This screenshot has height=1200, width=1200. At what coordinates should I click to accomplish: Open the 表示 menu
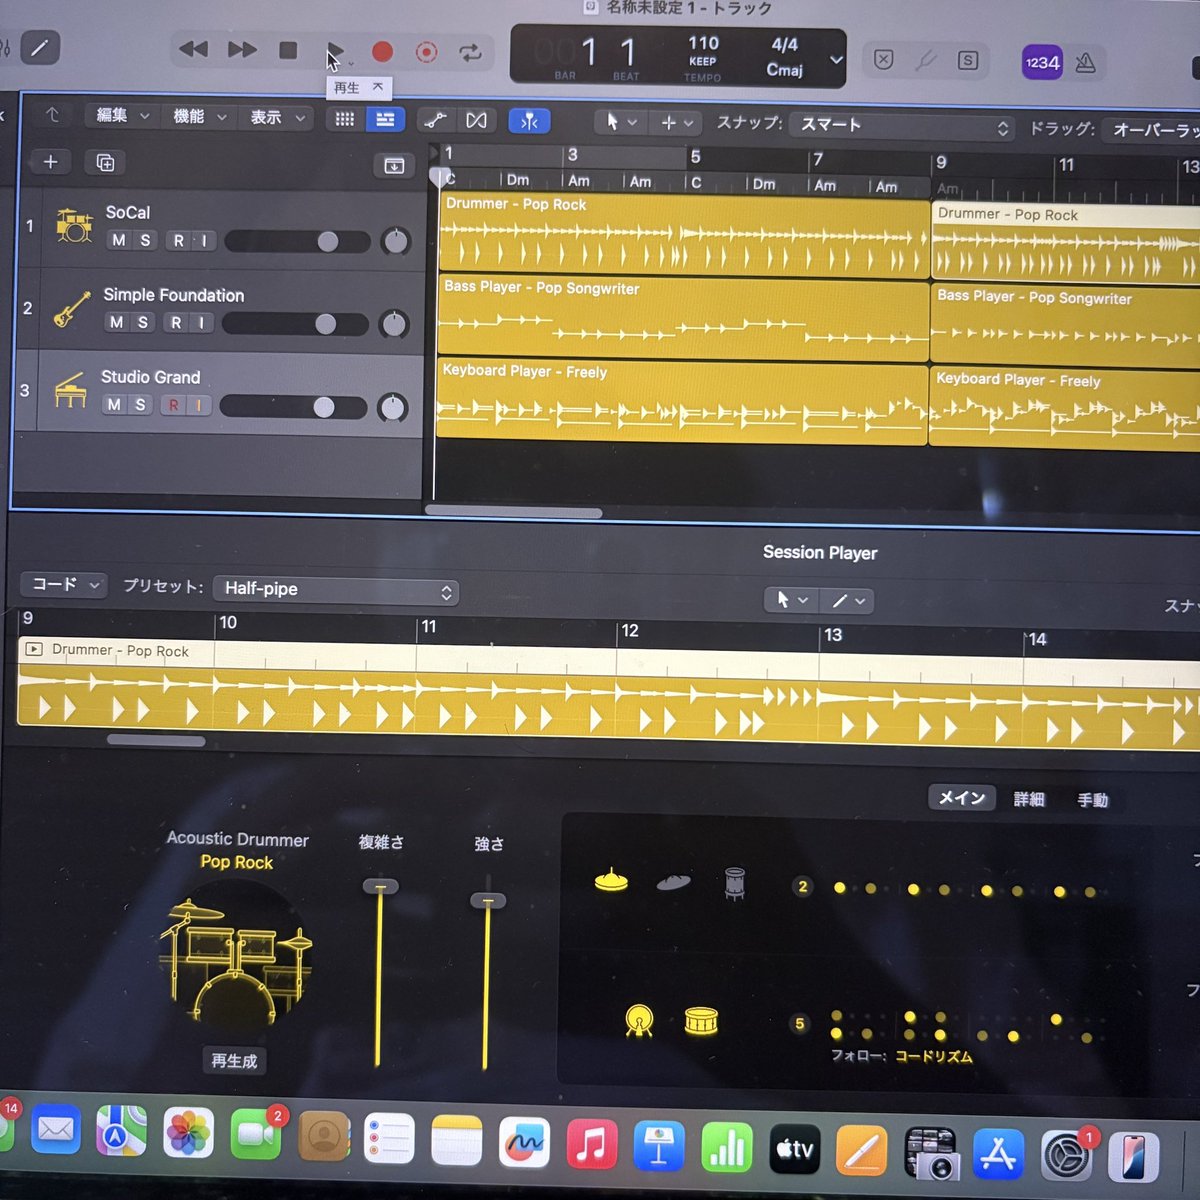click(x=276, y=117)
